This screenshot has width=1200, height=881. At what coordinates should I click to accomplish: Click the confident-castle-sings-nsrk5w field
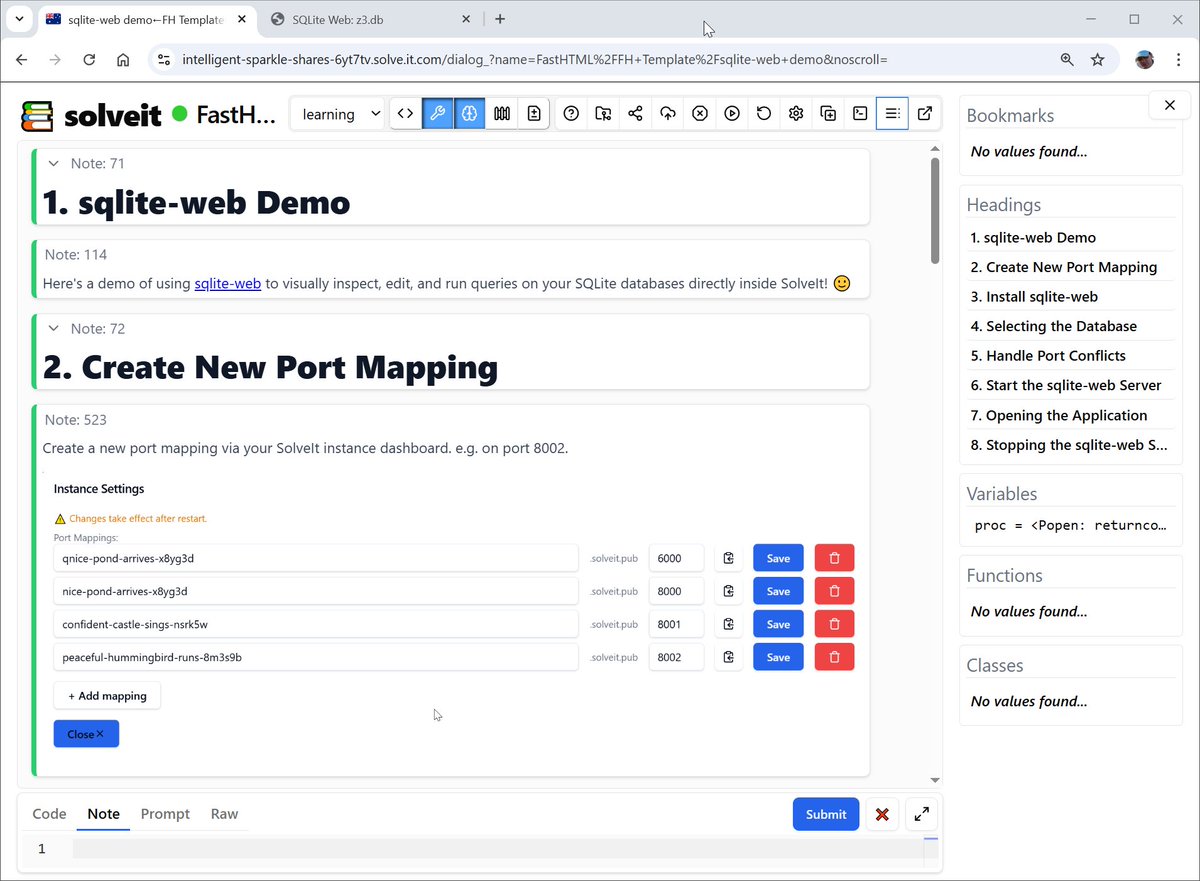pyautogui.click(x=316, y=624)
